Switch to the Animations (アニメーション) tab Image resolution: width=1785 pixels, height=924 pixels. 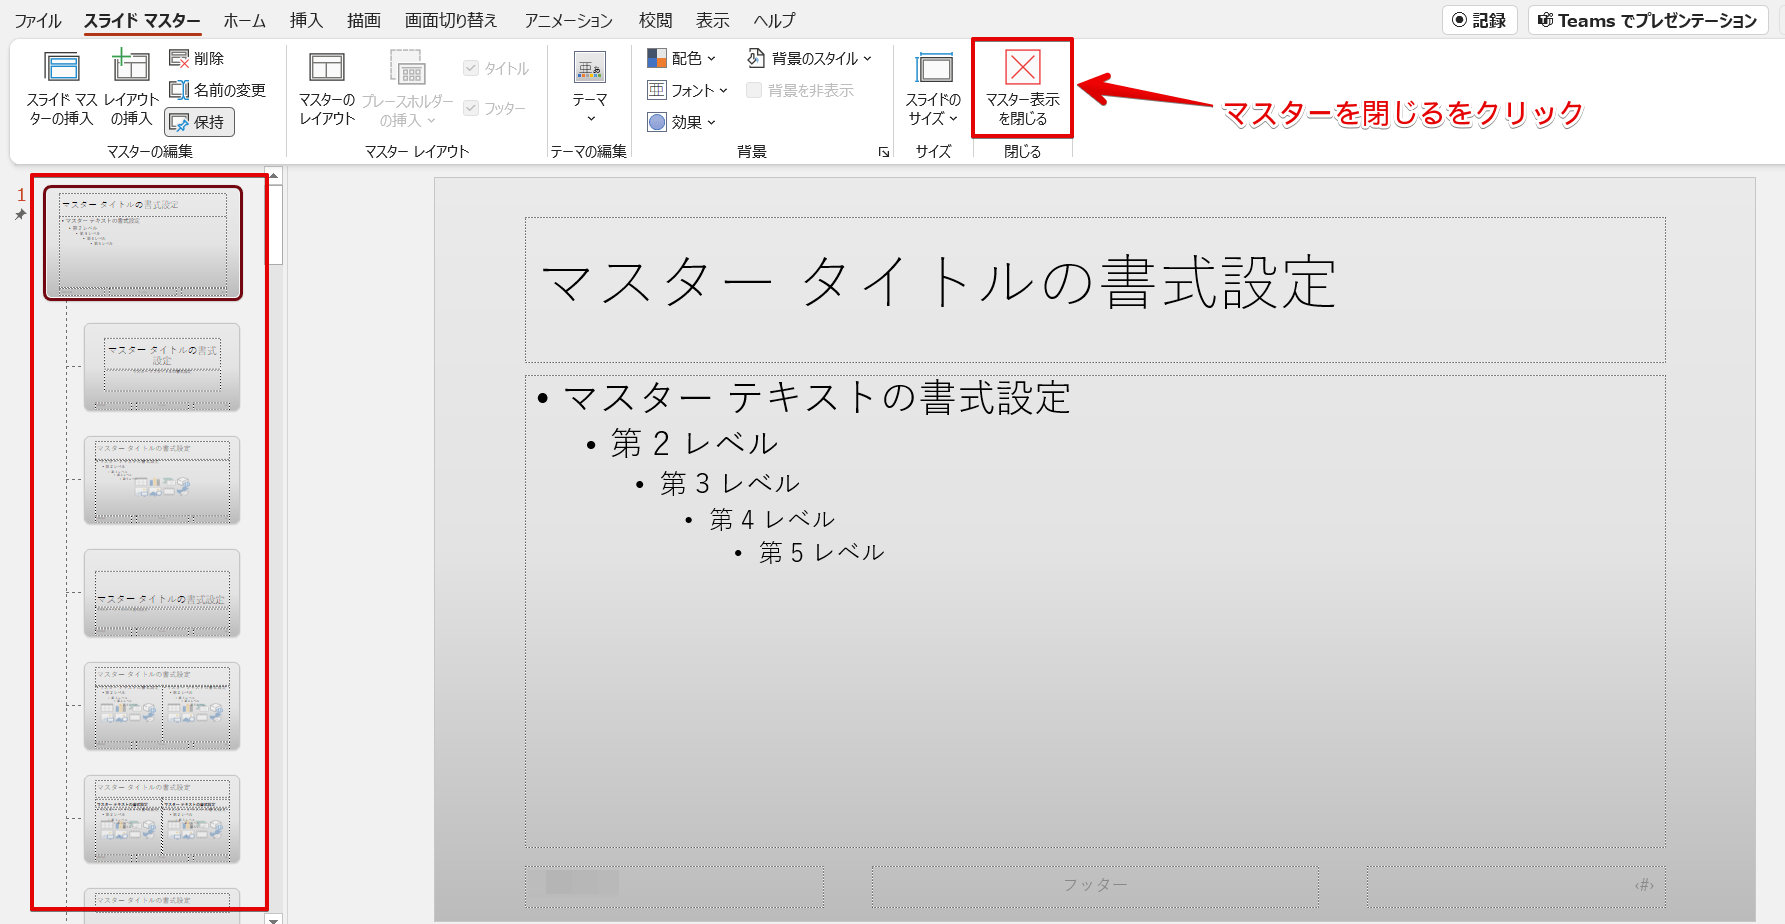click(569, 21)
